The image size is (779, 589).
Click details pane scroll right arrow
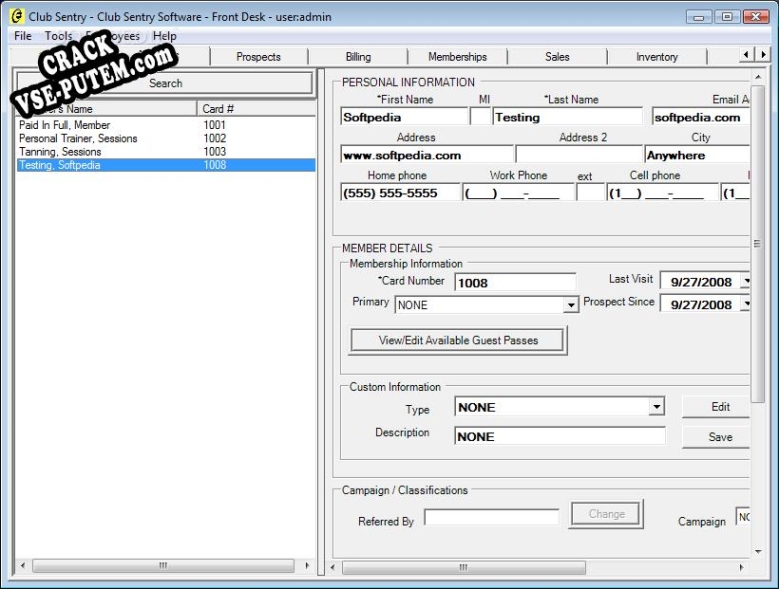[x=741, y=567]
